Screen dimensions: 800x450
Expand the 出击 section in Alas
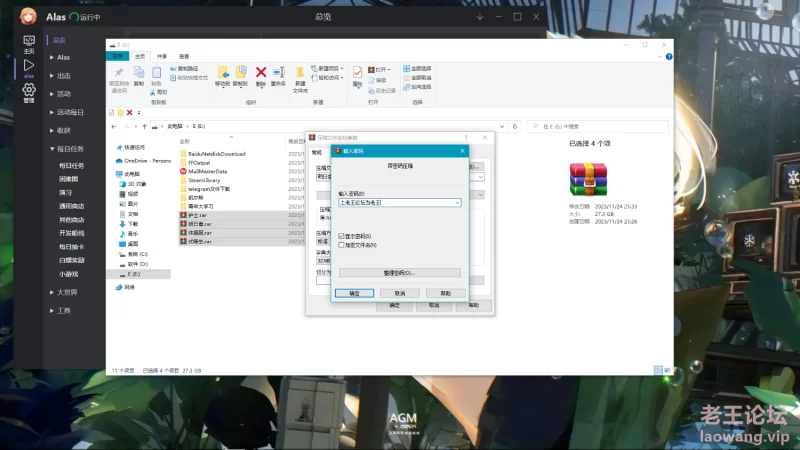60,76
